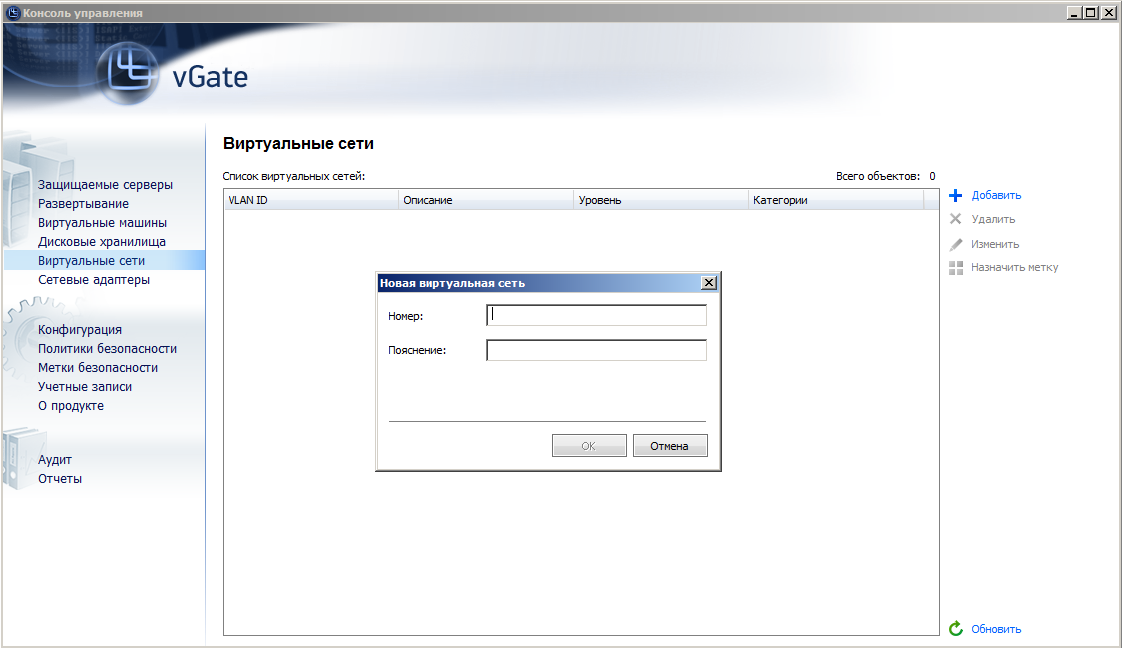Open Защищаемые серверы section

[x=105, y=185]
